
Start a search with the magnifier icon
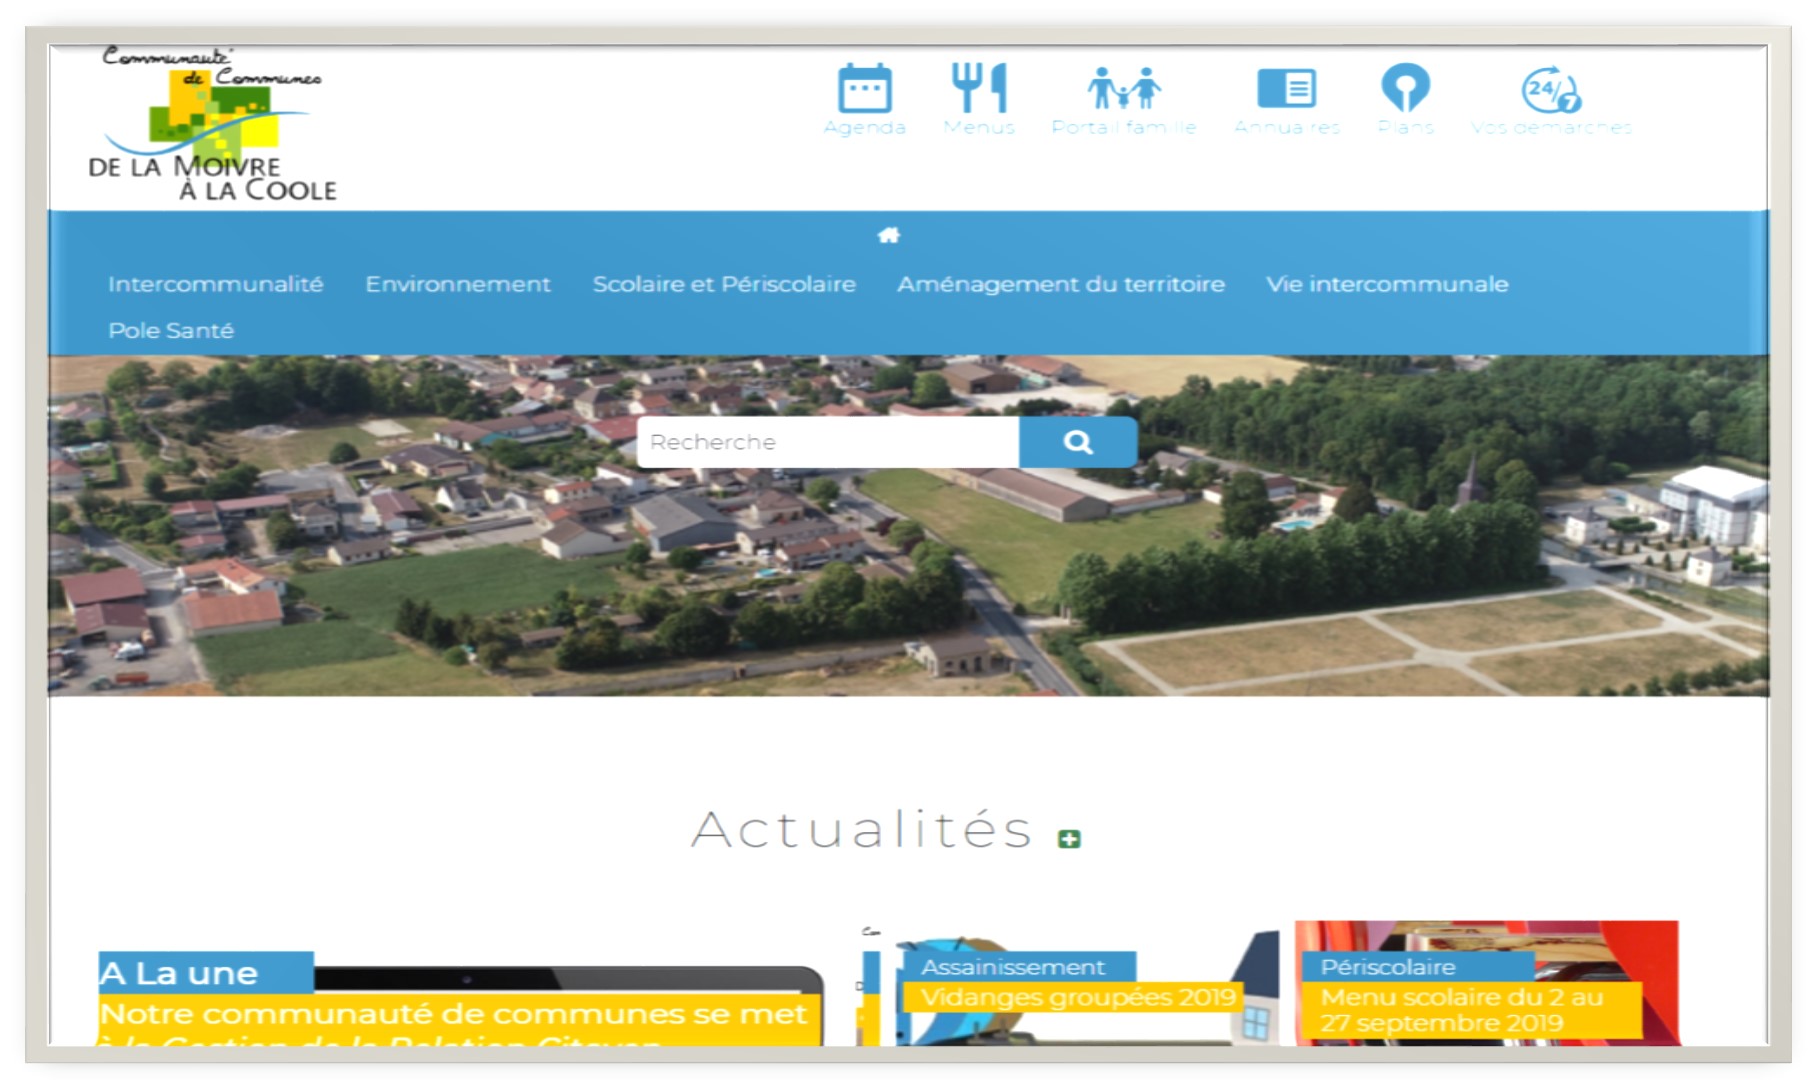tap(1077, 441)
